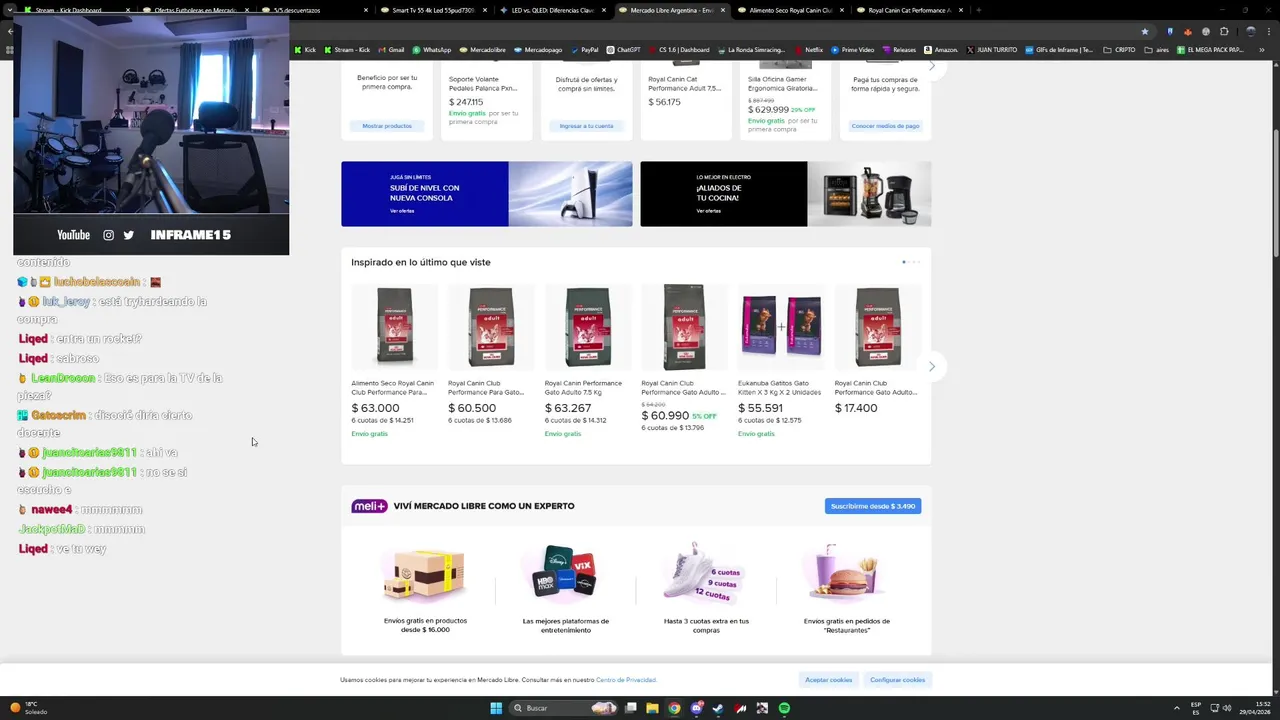Open the WhatsApp bookmark
Screen dimensions: 1280x720
432,49
